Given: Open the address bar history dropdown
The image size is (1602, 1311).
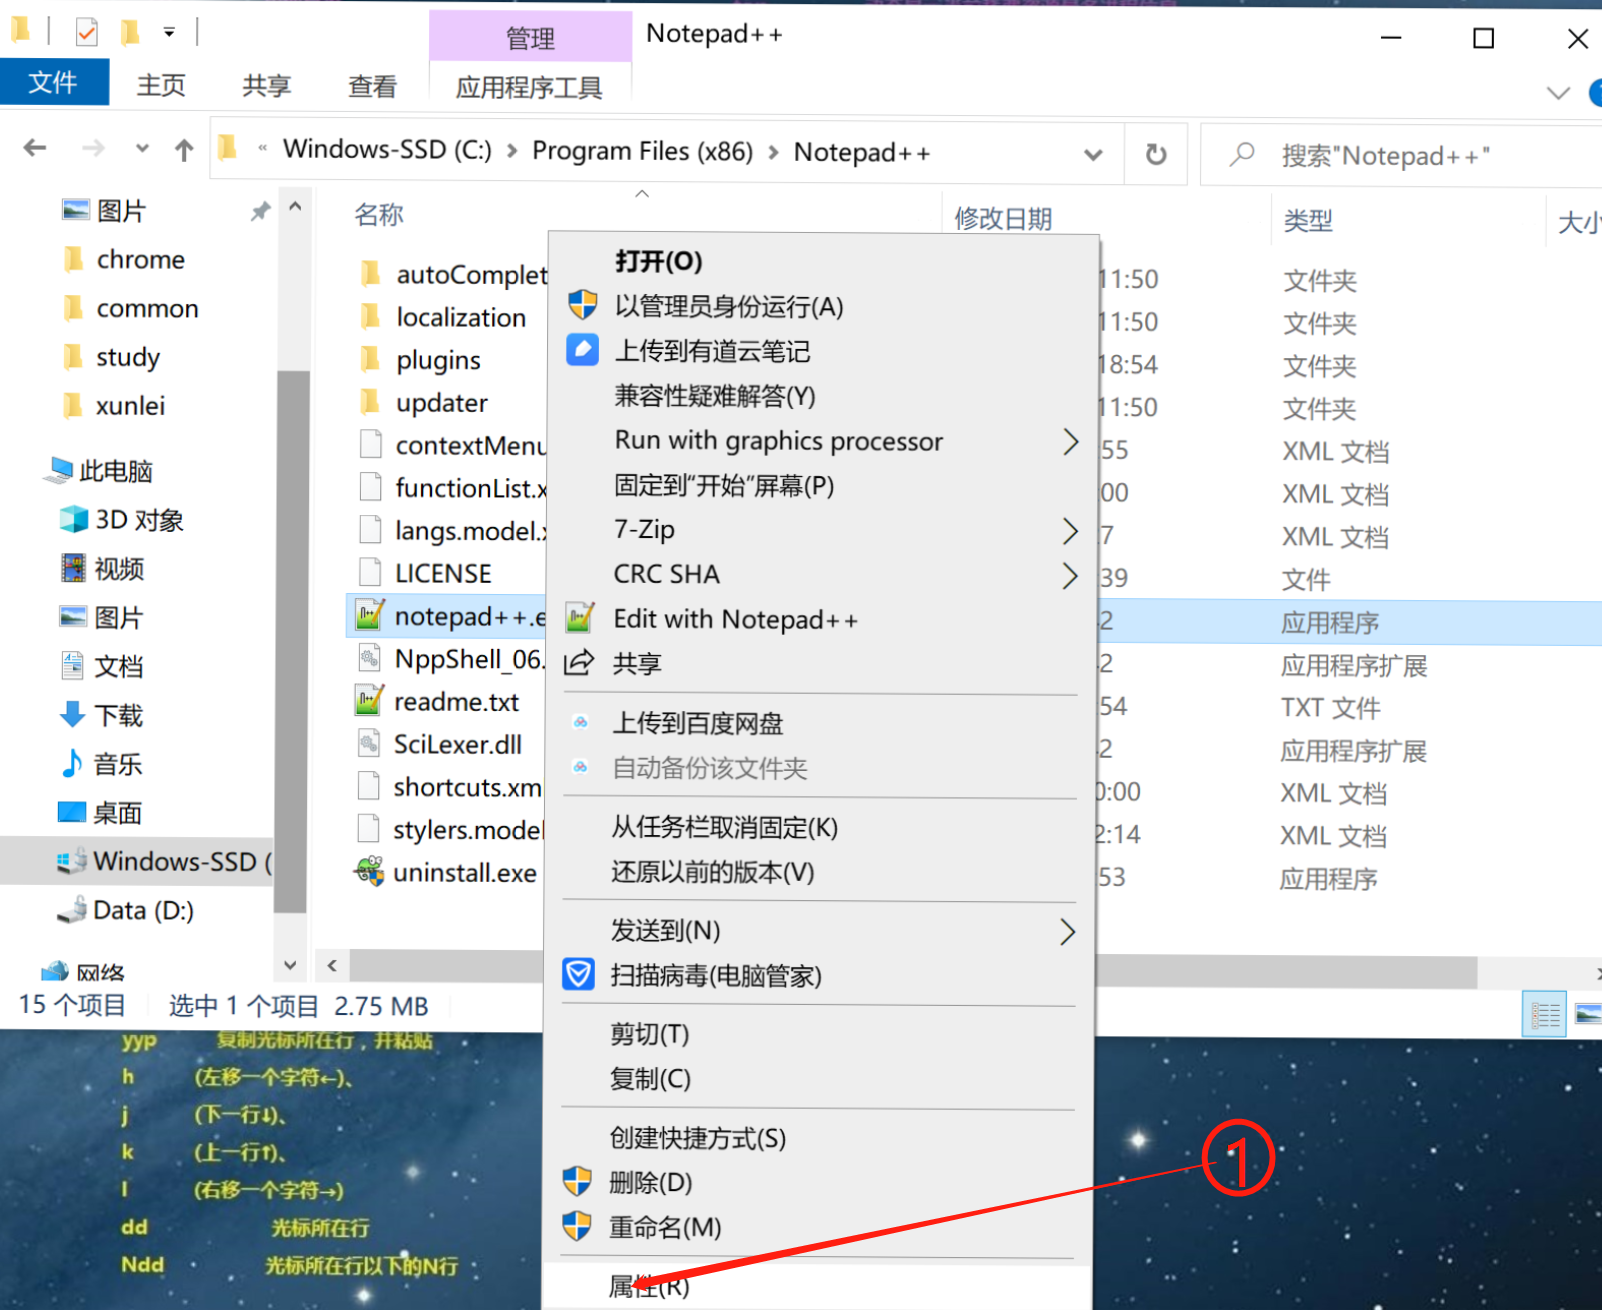Looking at the screenshot, I should (x=1093, y=154).
